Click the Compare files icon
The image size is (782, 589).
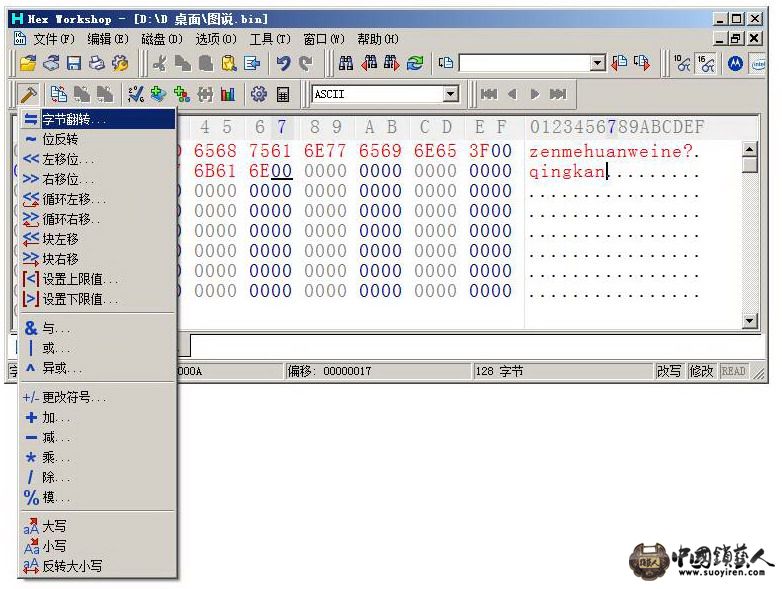click(x=59, y=94)
